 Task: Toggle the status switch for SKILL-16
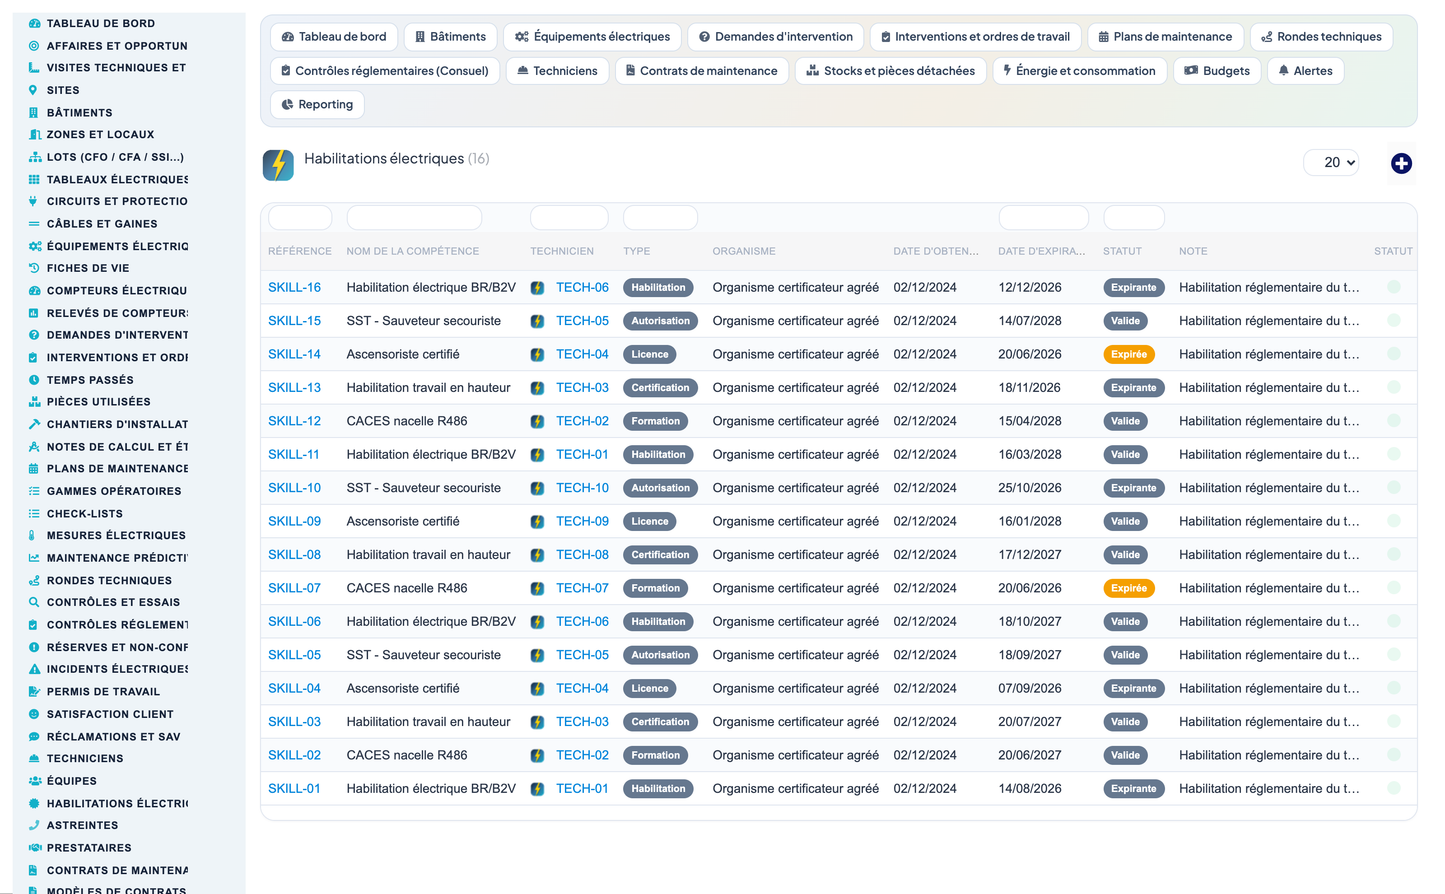tap(1393, 287)
